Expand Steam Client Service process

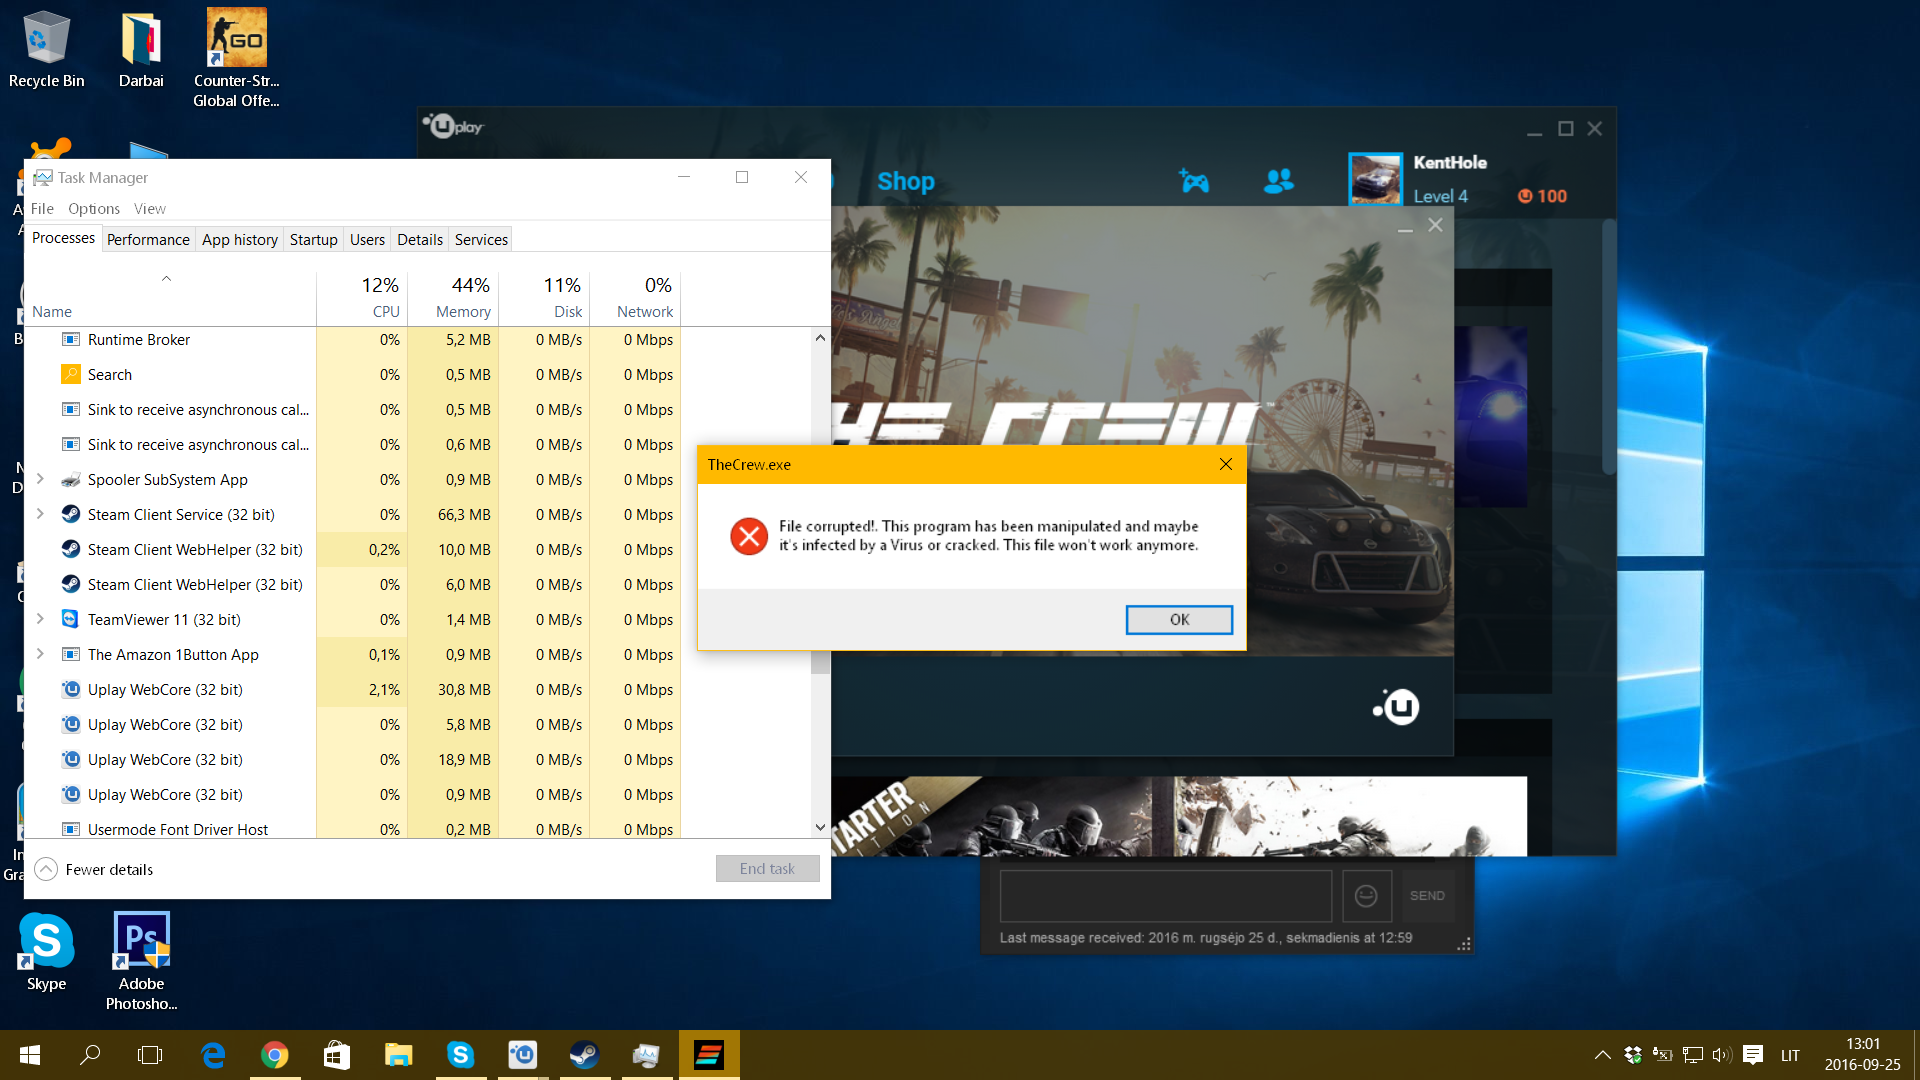[x=40, y=514]
